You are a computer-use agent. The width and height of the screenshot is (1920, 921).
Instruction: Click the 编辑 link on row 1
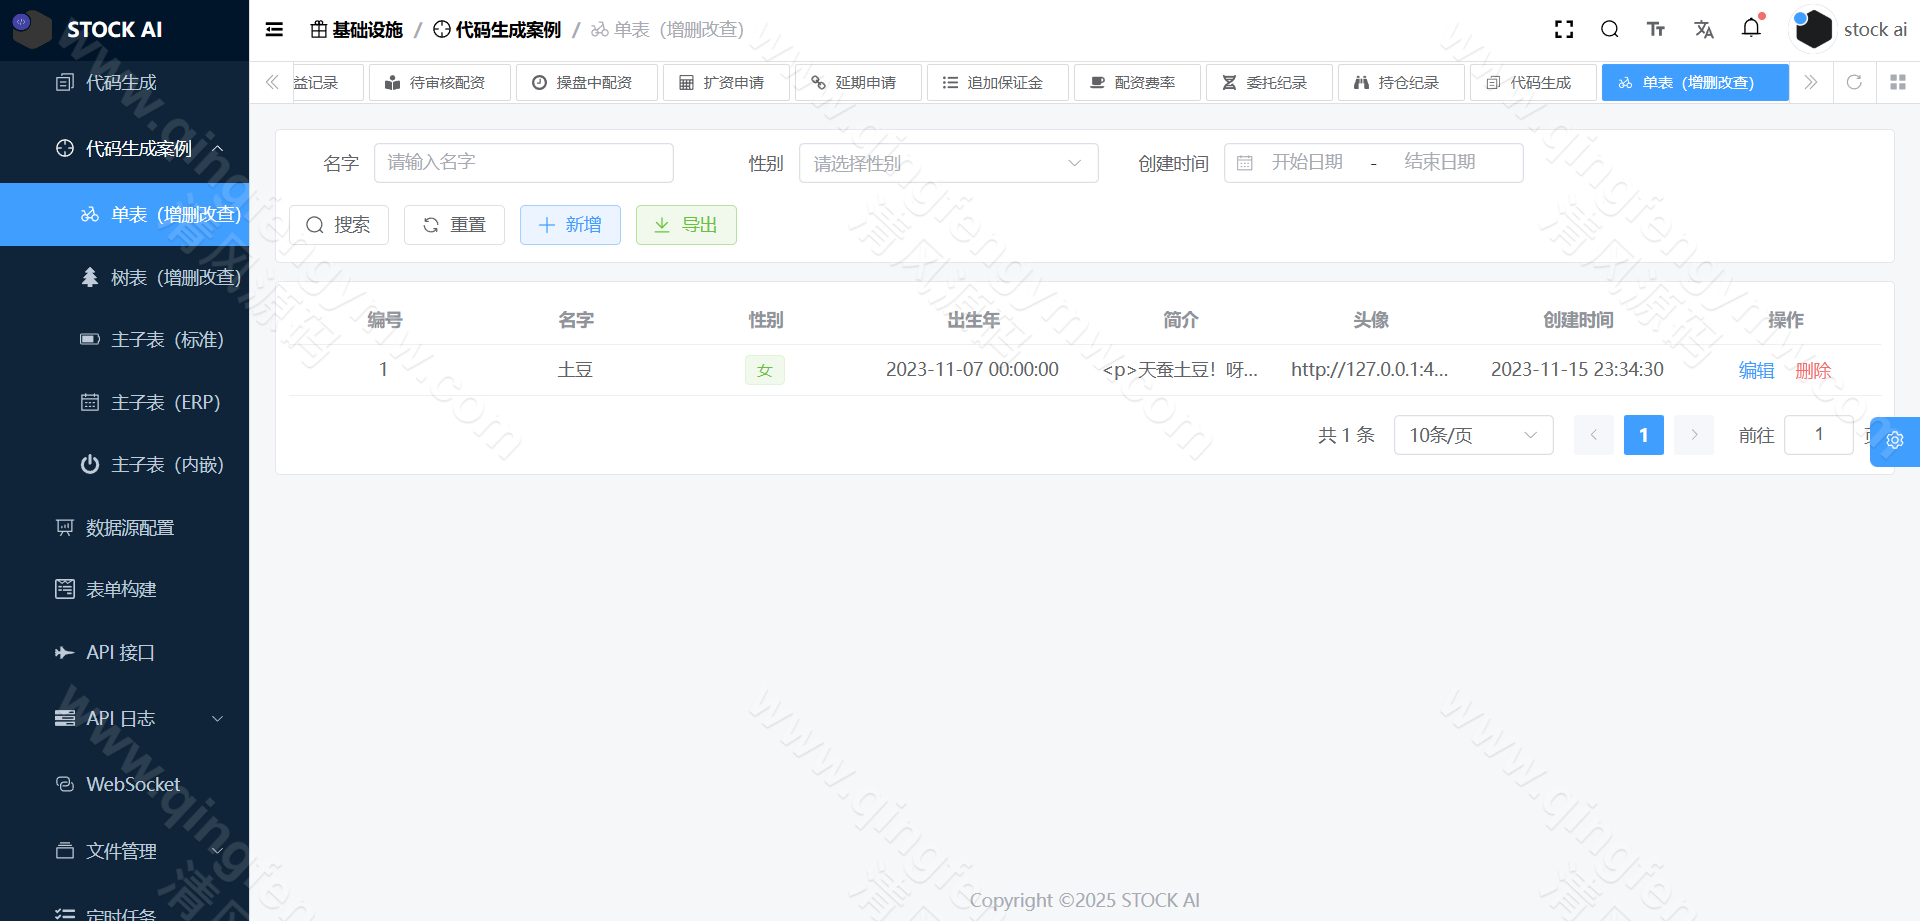tap(1756, 369)
